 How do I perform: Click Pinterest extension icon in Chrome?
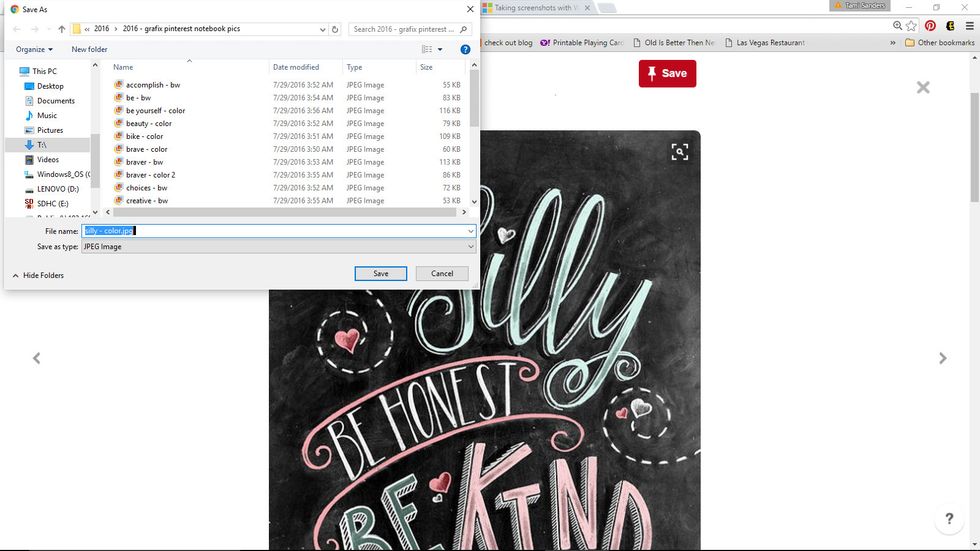931,26
